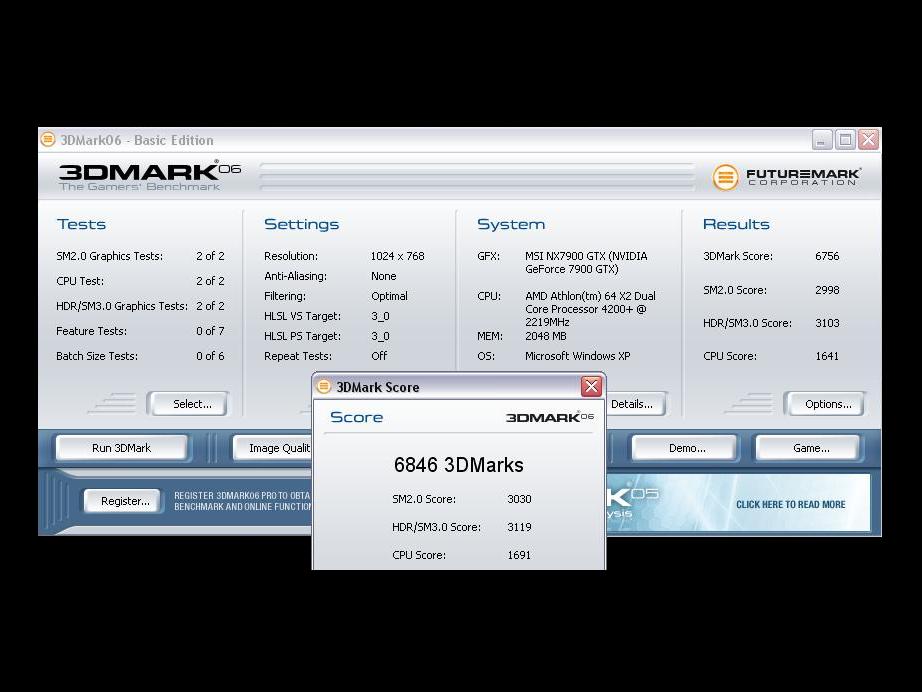Click HDR/SM3.0 Score 3119 in dialog

519,527
